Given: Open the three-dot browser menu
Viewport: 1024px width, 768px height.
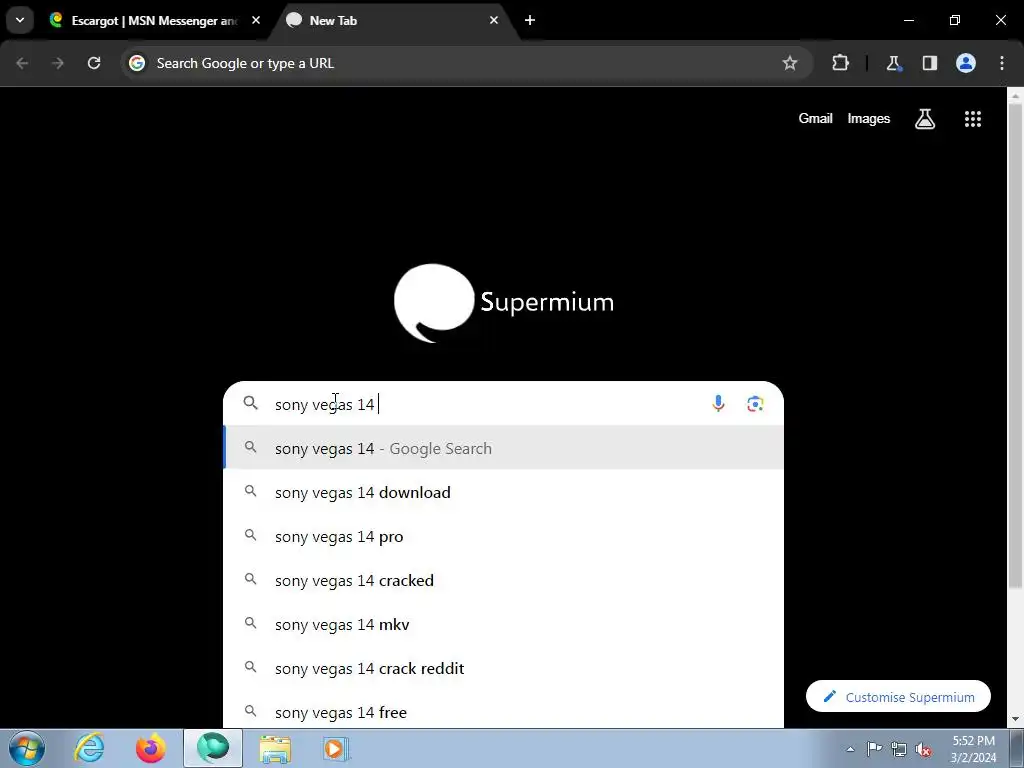Looking at the screenshot, I should (1002, 63).
